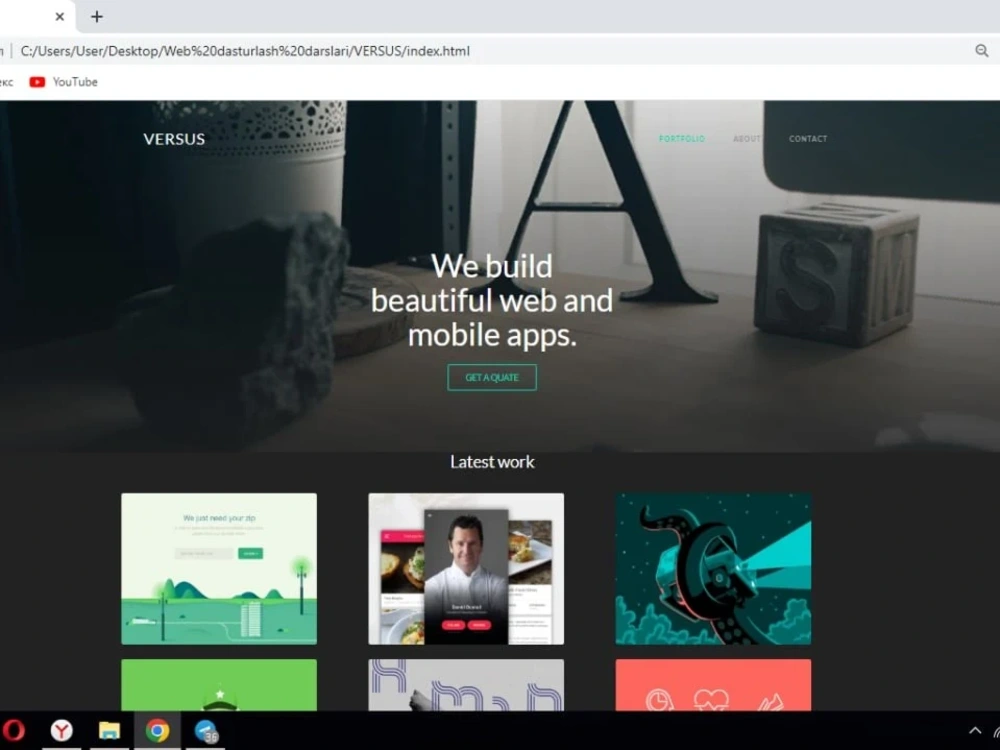
Task: Select the chef food app portfolio thumbnail
Action: click(466, 568)
